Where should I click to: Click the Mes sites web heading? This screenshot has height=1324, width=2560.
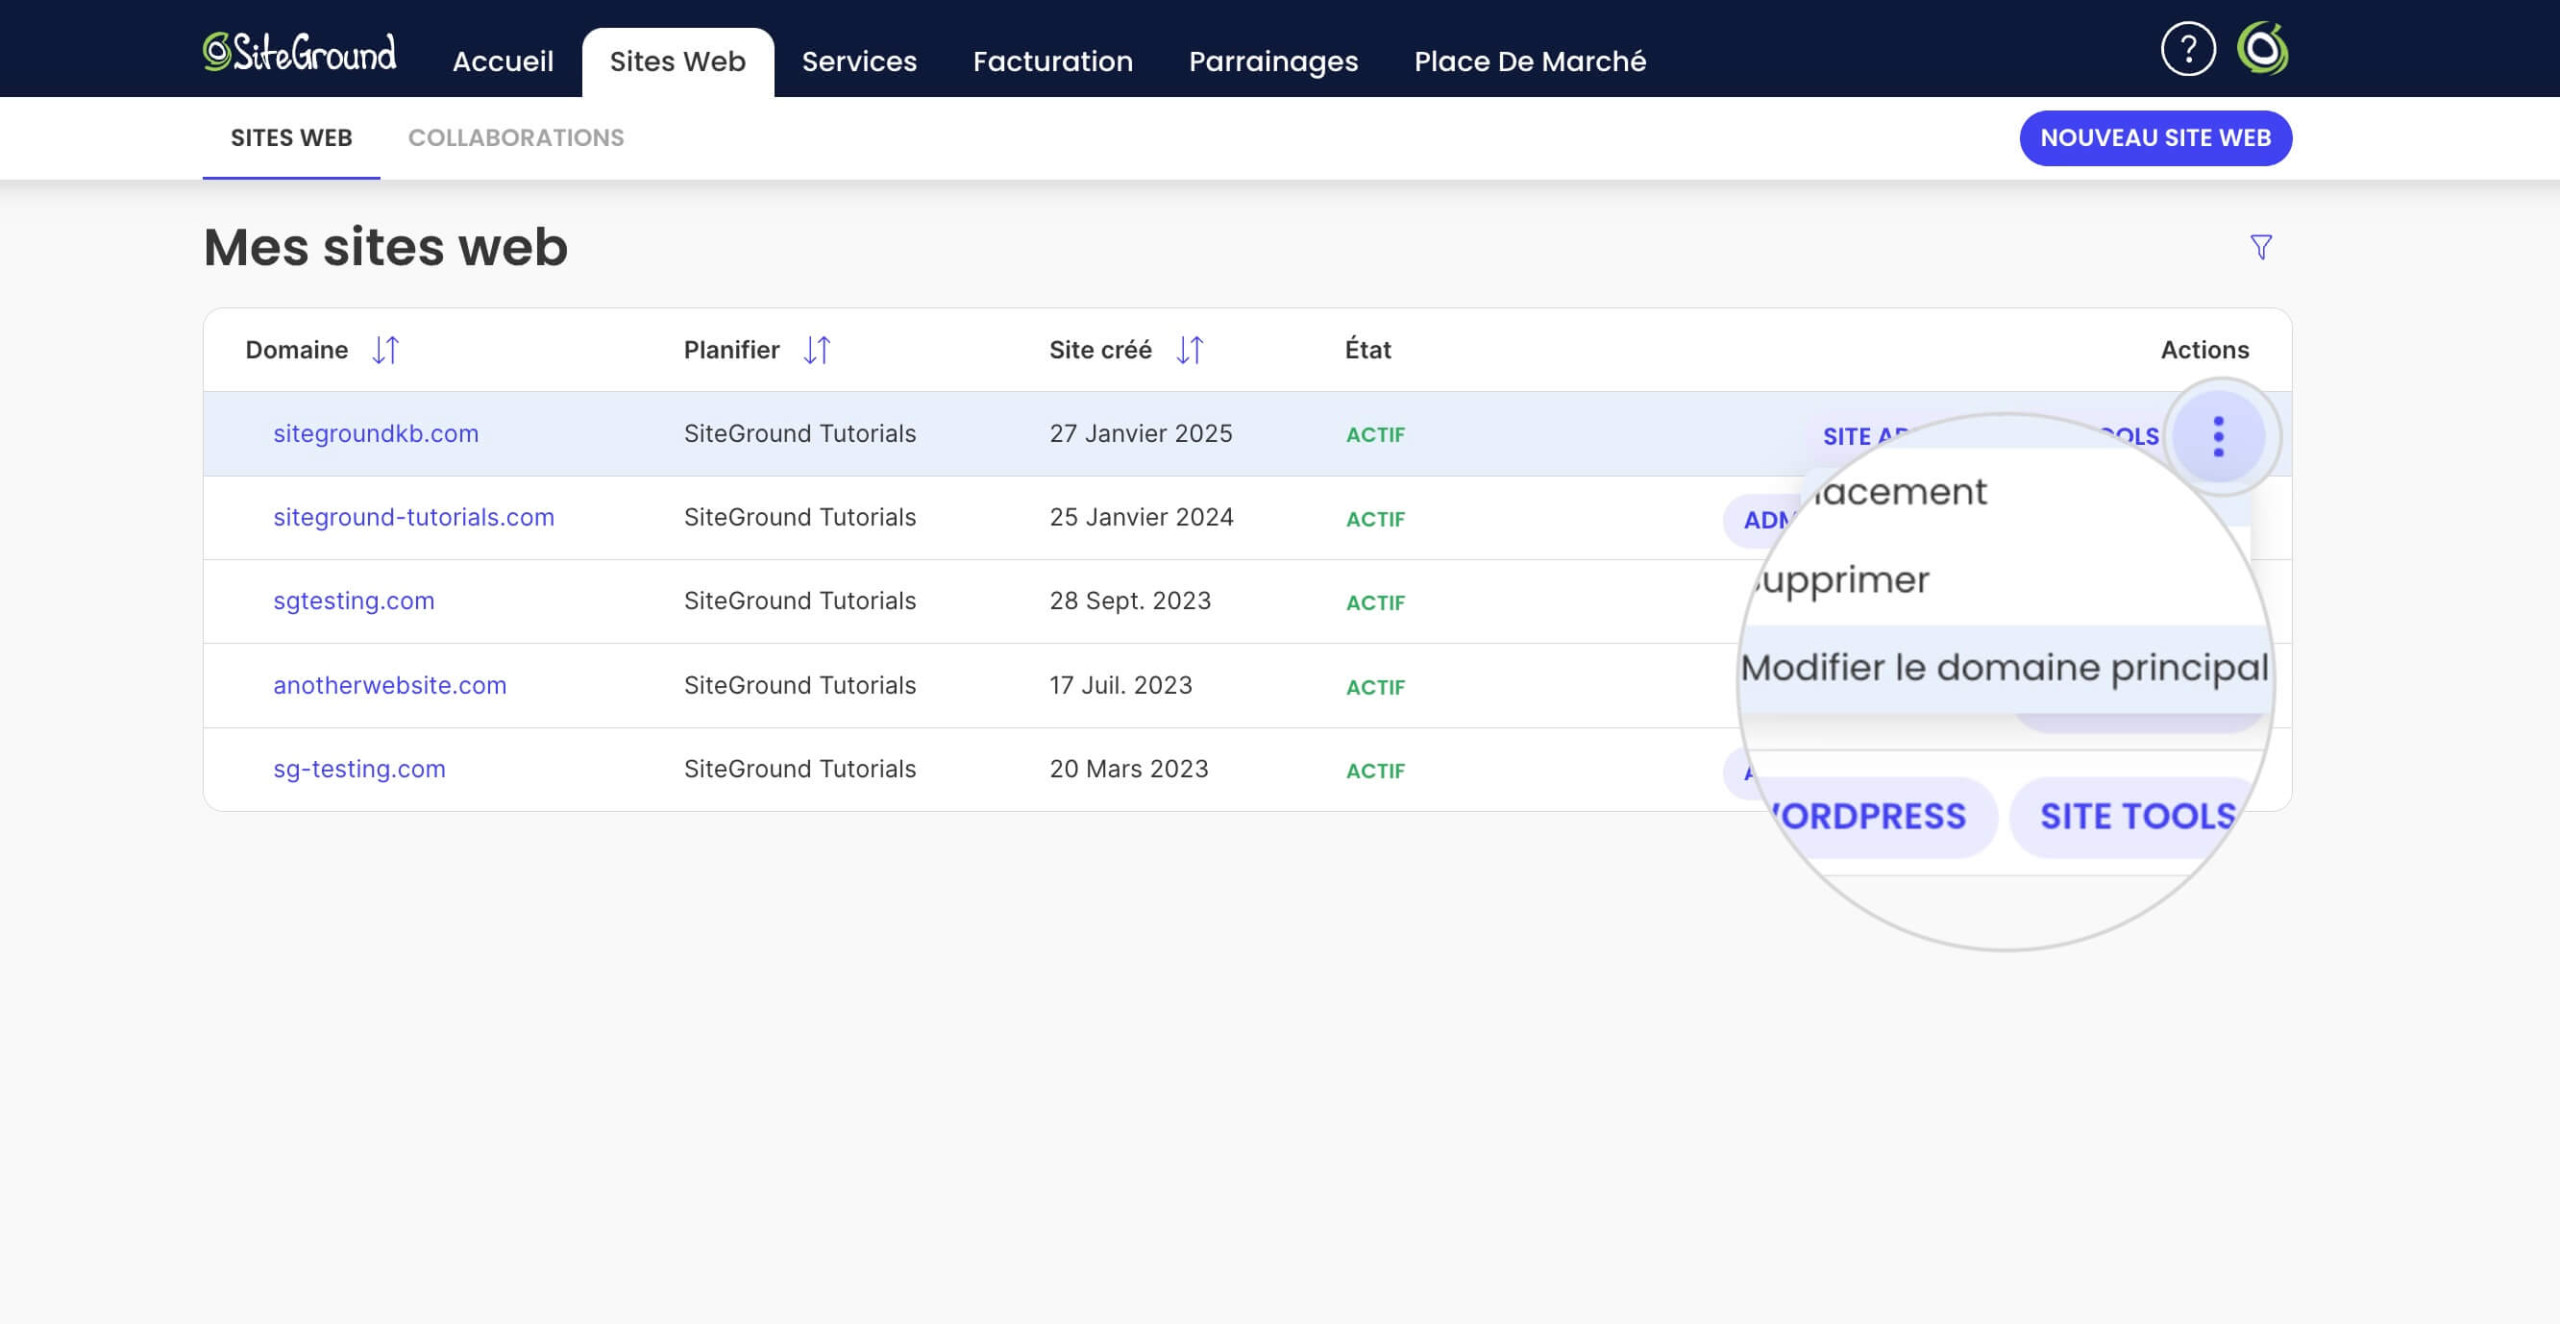386,247
